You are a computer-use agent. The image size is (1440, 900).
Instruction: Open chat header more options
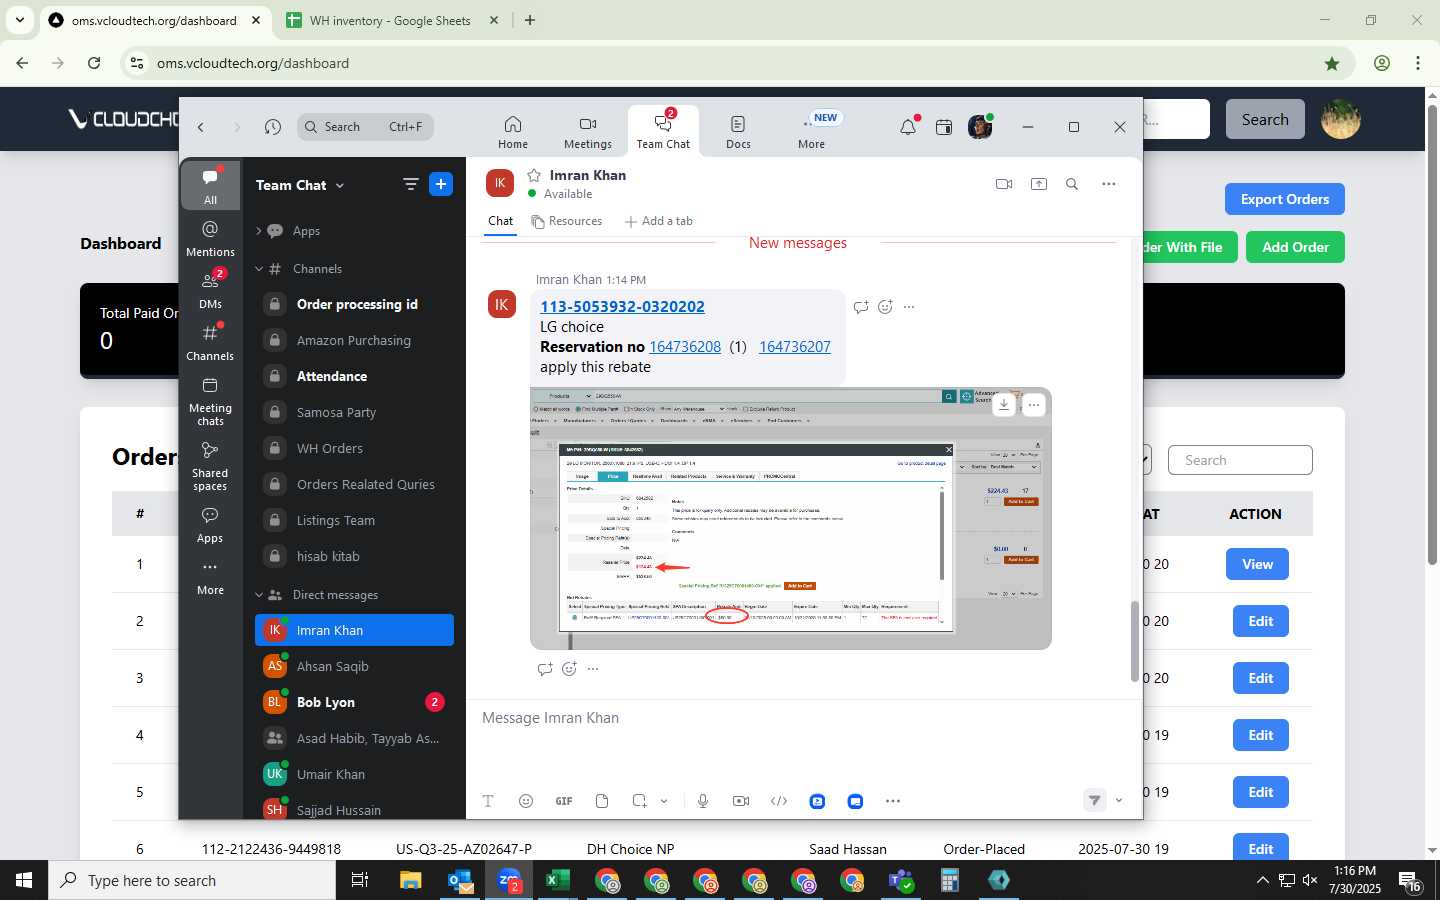point(1109,184)
